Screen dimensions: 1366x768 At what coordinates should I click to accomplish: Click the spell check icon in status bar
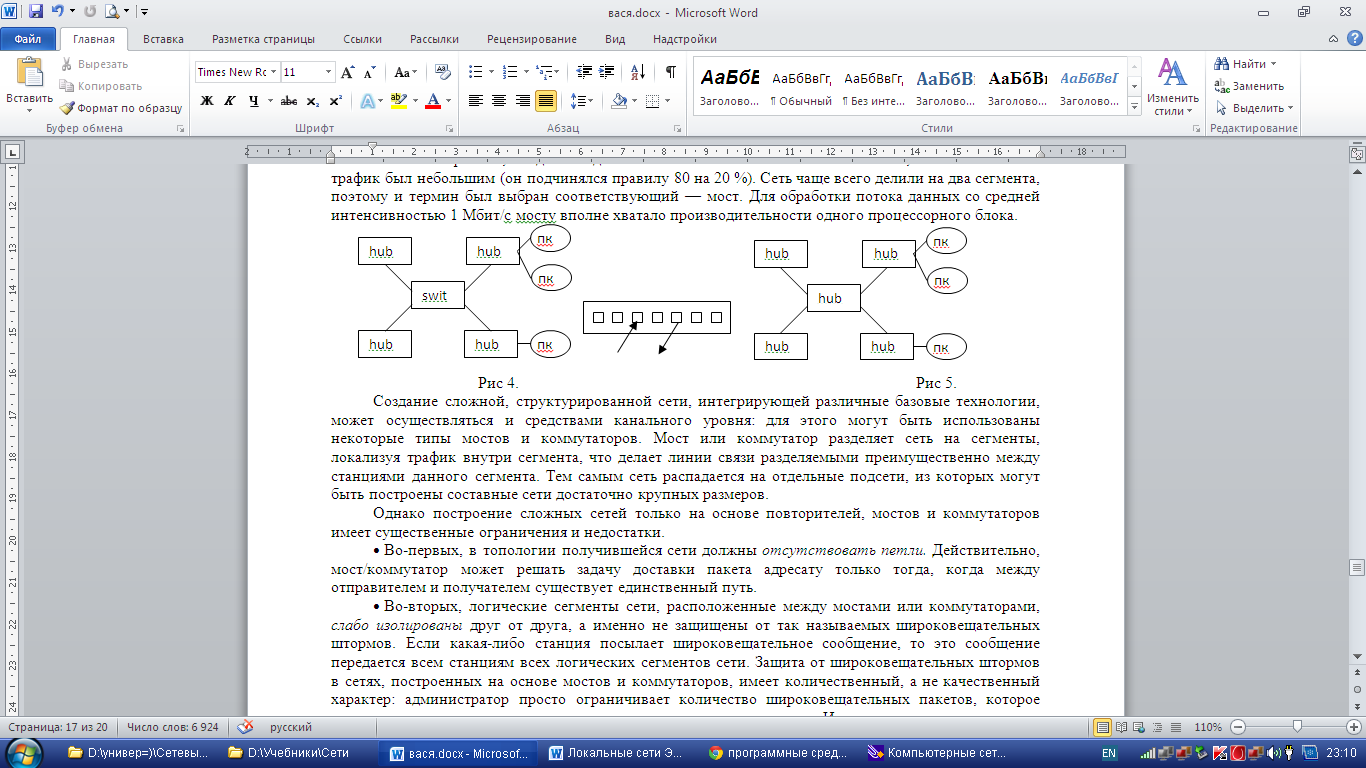244,727
